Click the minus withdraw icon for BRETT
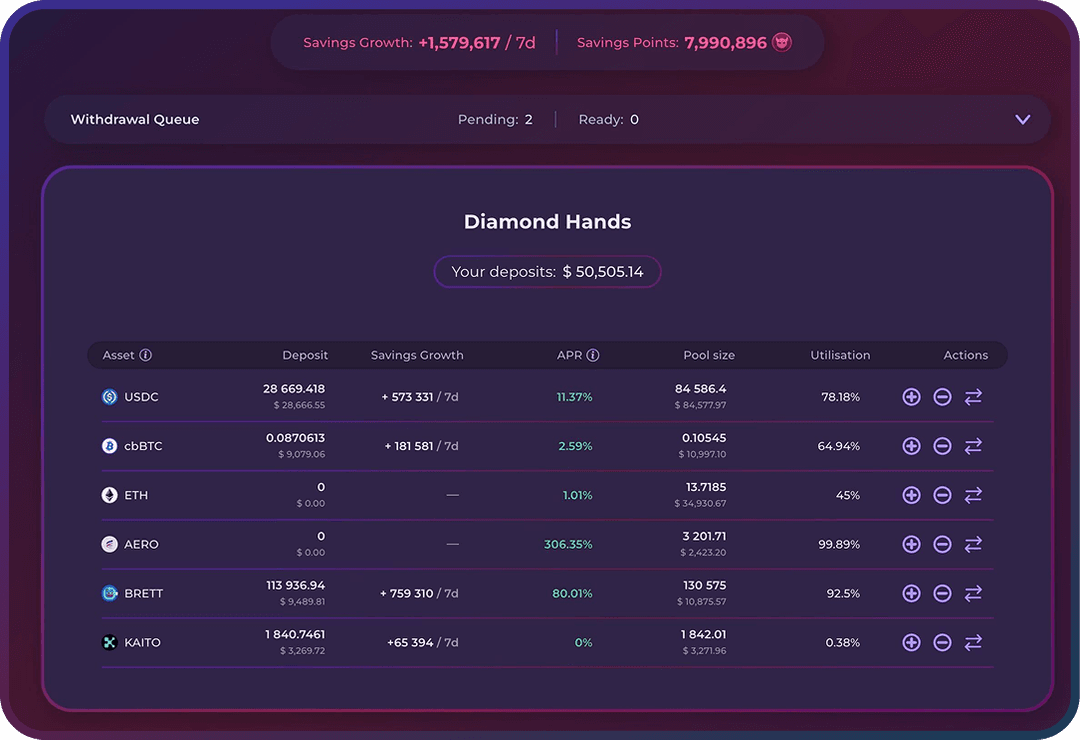This screenshot has height=740, width=1080. point(942,593)
